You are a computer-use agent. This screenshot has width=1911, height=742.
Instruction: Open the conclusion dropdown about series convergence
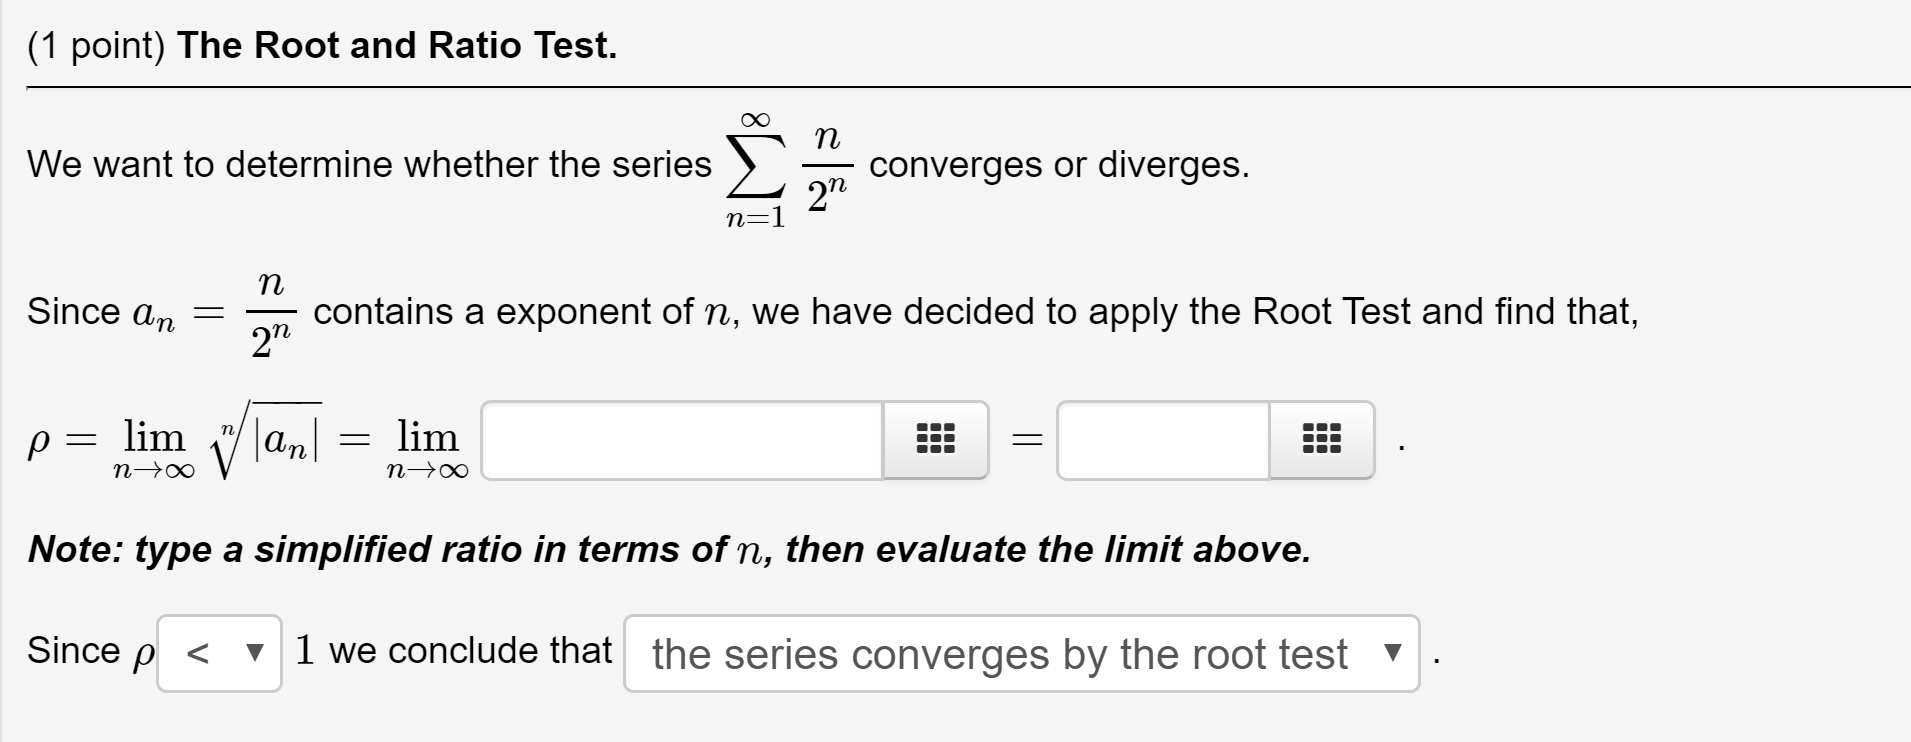[1020, 655]
